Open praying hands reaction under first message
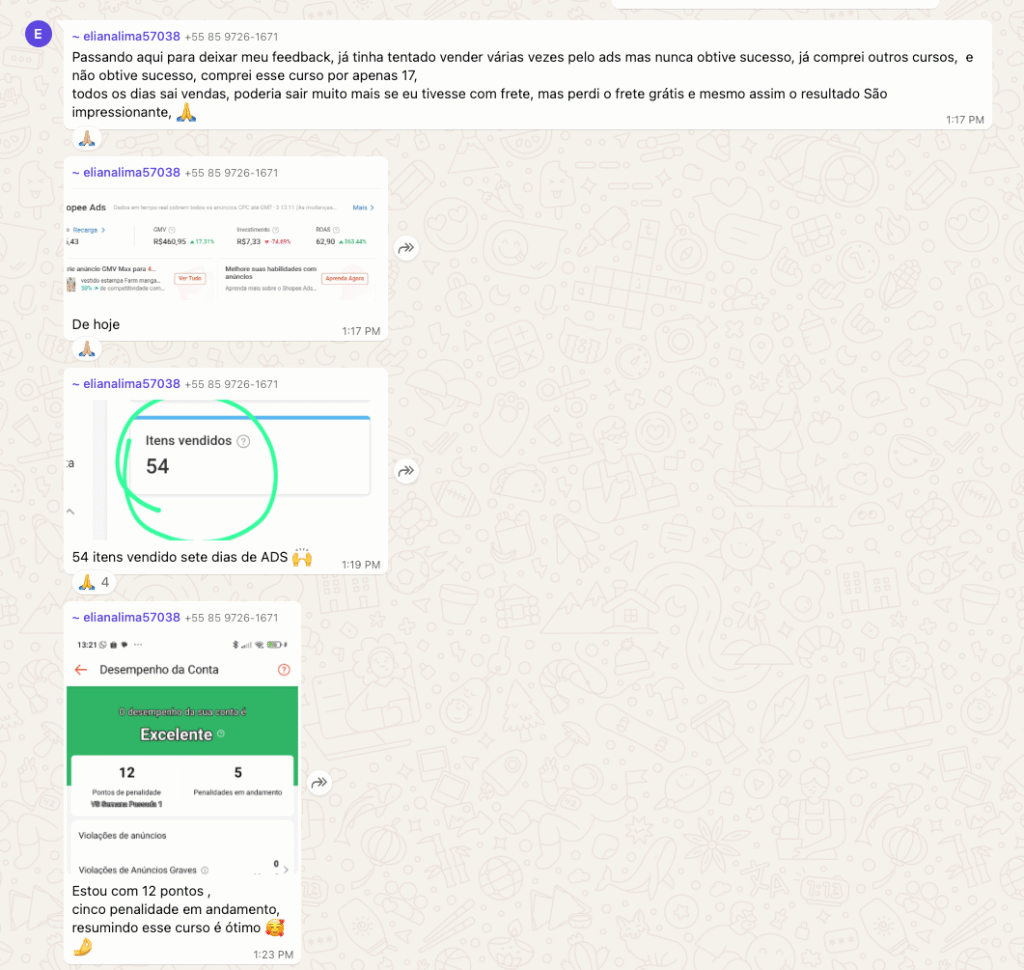 87,138
